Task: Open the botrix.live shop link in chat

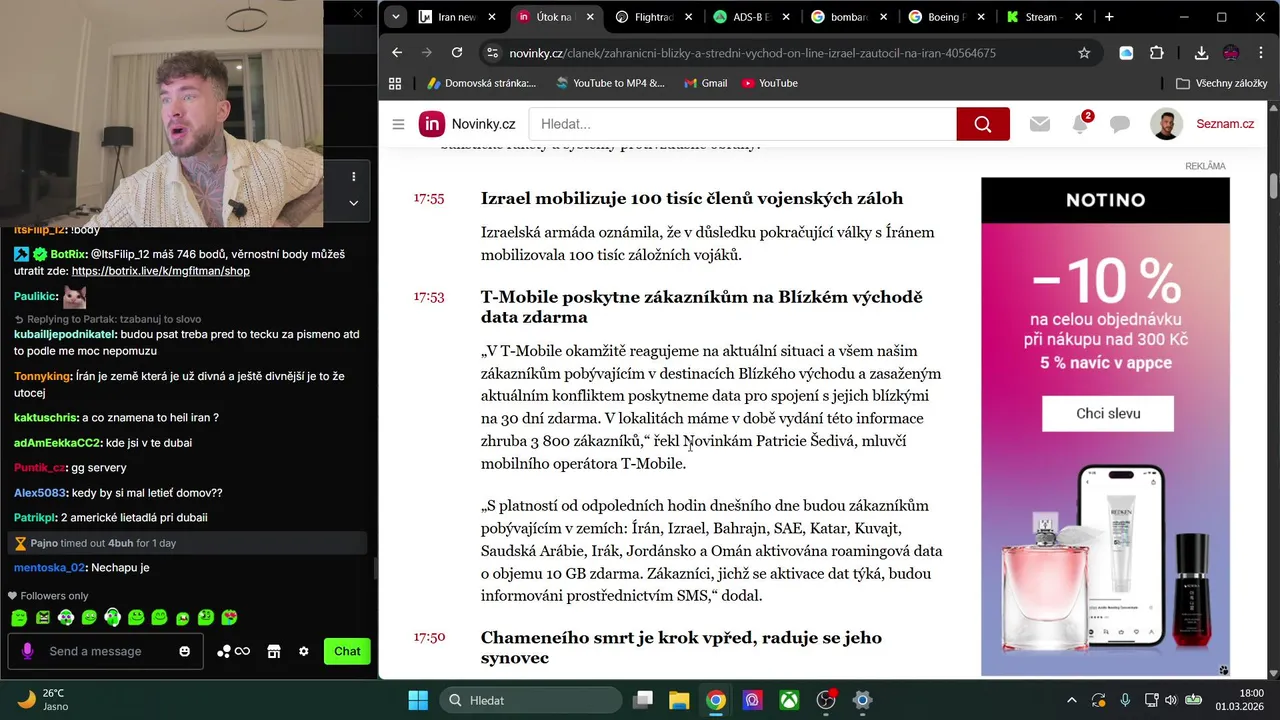Action: 161,271
